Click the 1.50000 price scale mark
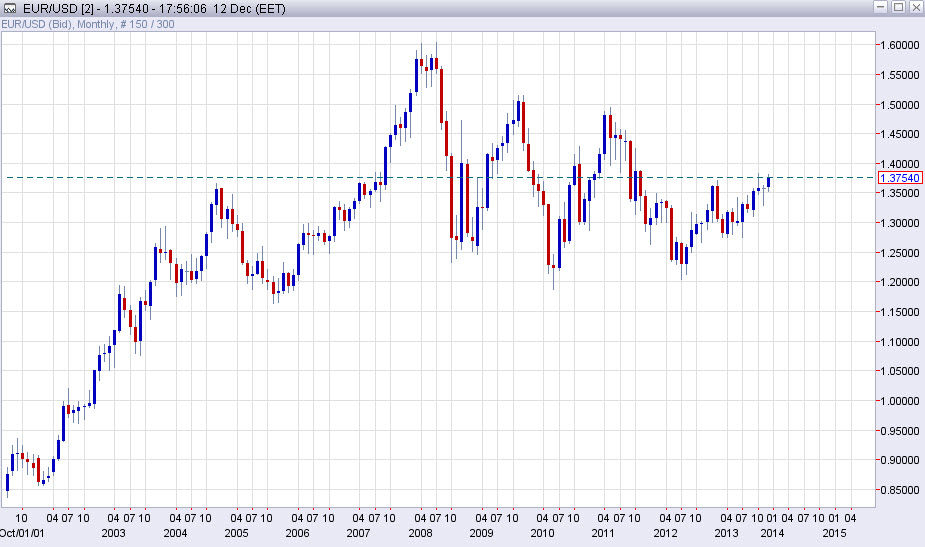 (x=899, y=104)
